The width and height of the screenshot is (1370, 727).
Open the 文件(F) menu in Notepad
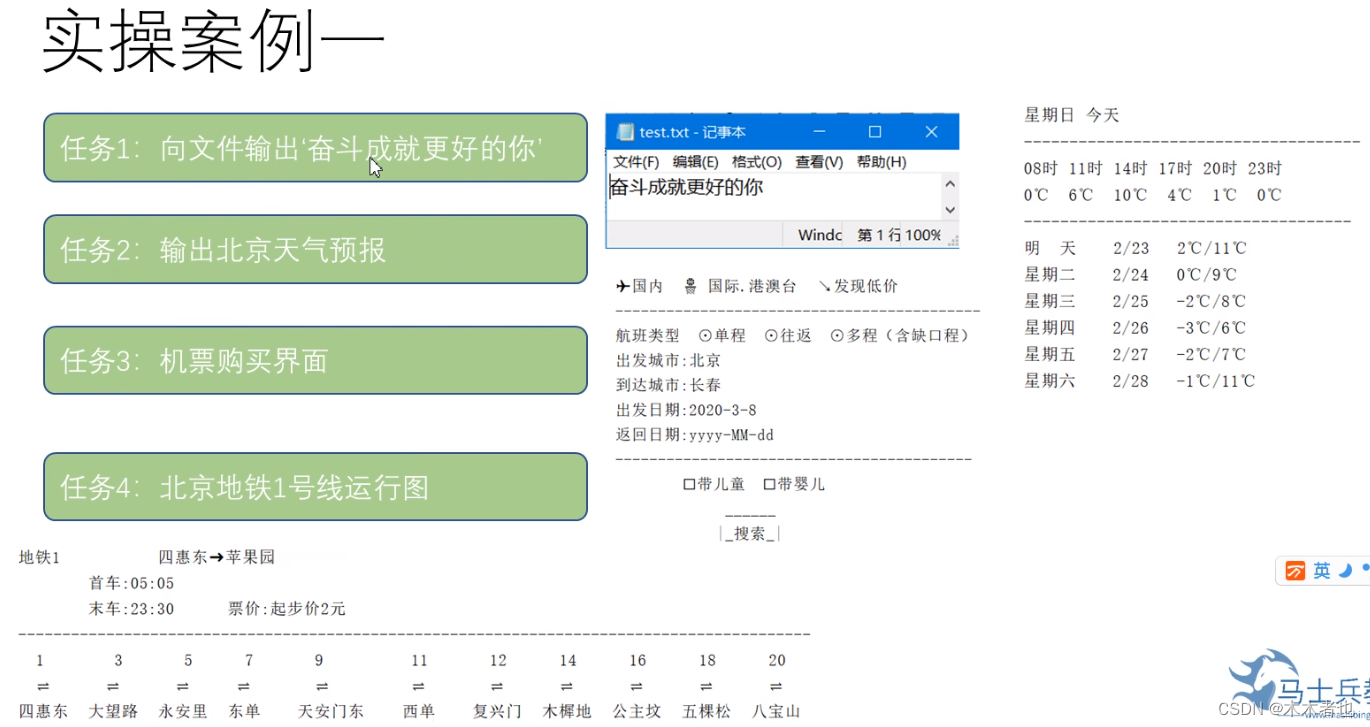pos(634,161)
